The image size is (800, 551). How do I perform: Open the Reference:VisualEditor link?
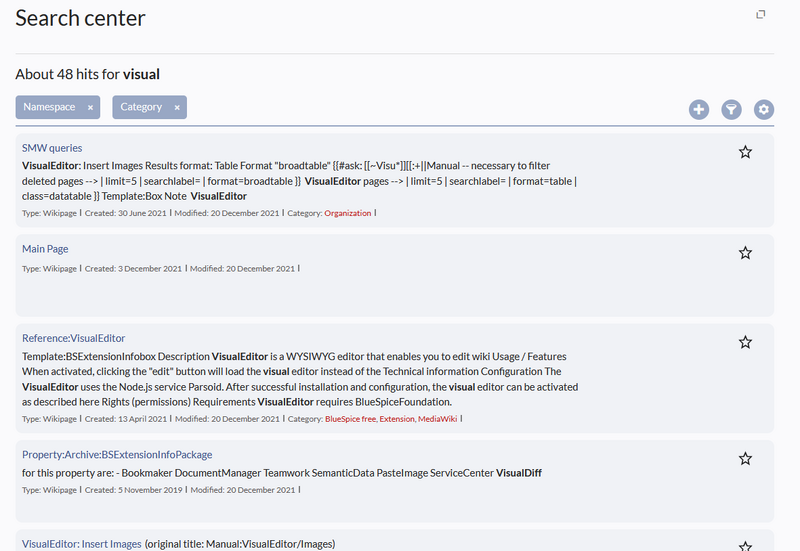click(73, 338)
